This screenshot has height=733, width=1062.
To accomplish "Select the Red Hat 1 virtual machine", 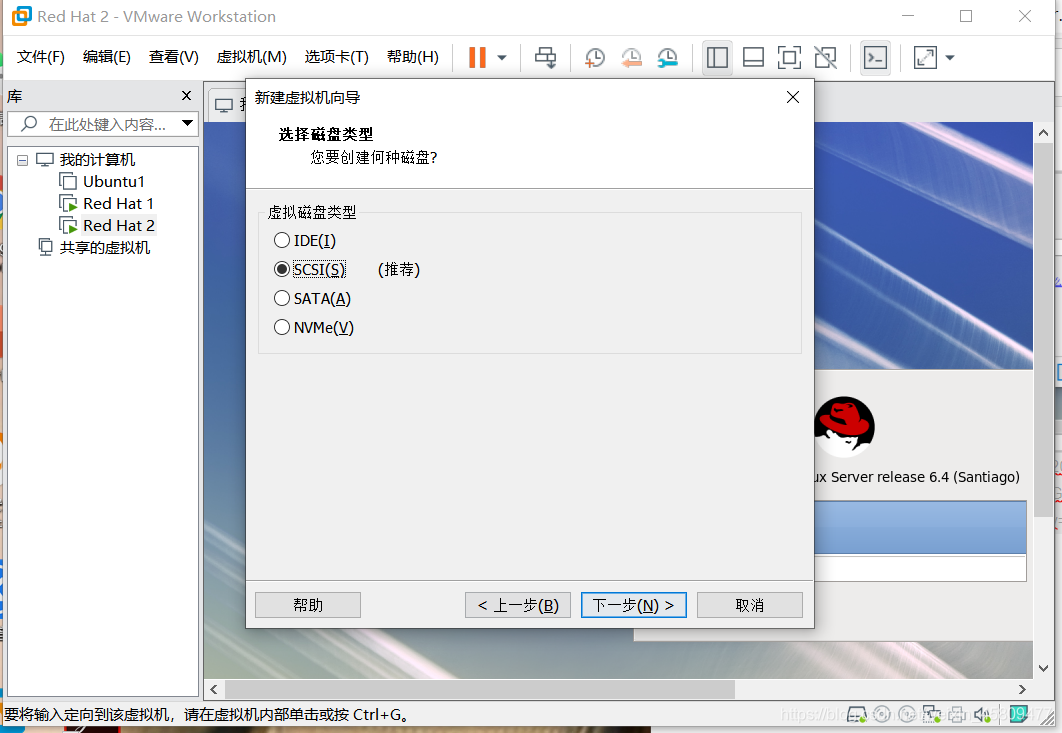I will pos(119,203).
